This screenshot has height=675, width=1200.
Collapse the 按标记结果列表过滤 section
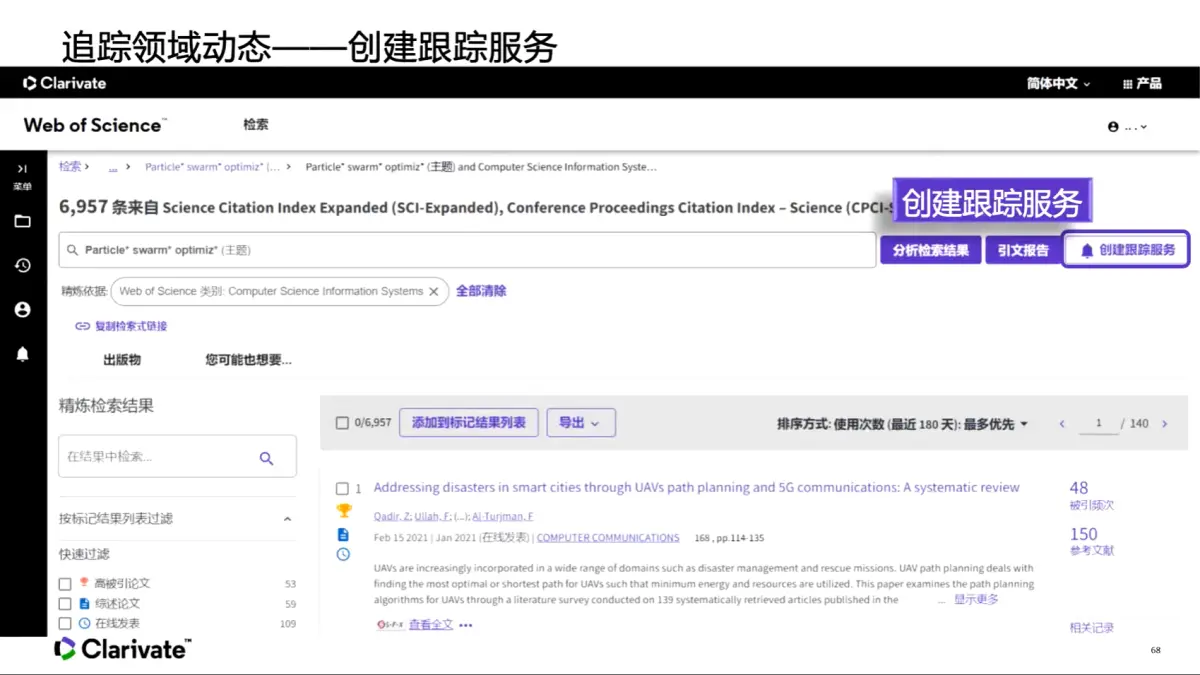(x=287, y=519)
